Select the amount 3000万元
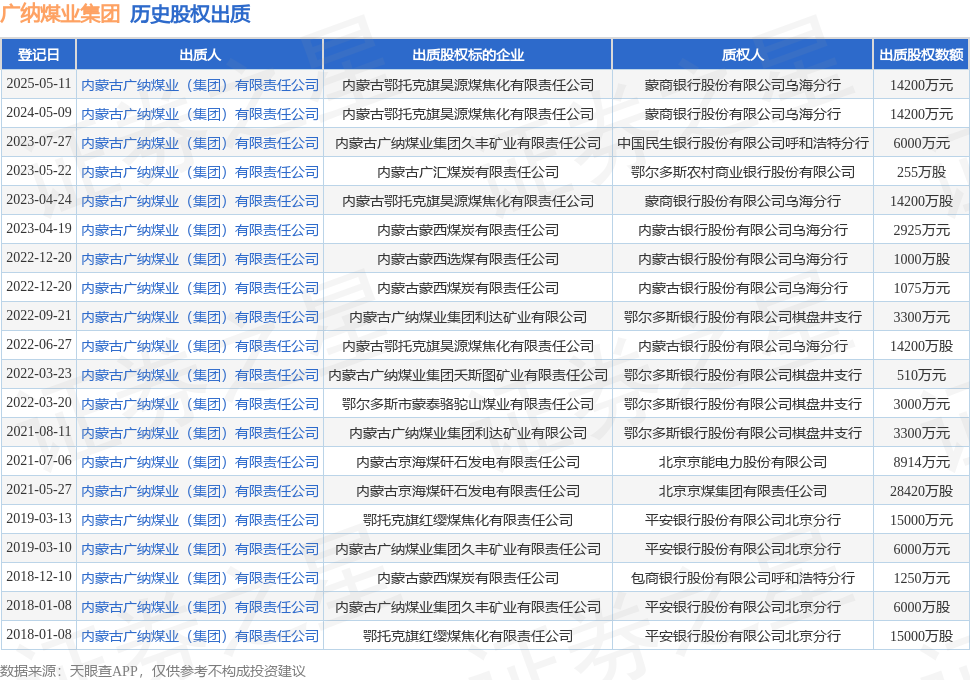The height and width of the screenshot is (680, 970). (921, 404)
